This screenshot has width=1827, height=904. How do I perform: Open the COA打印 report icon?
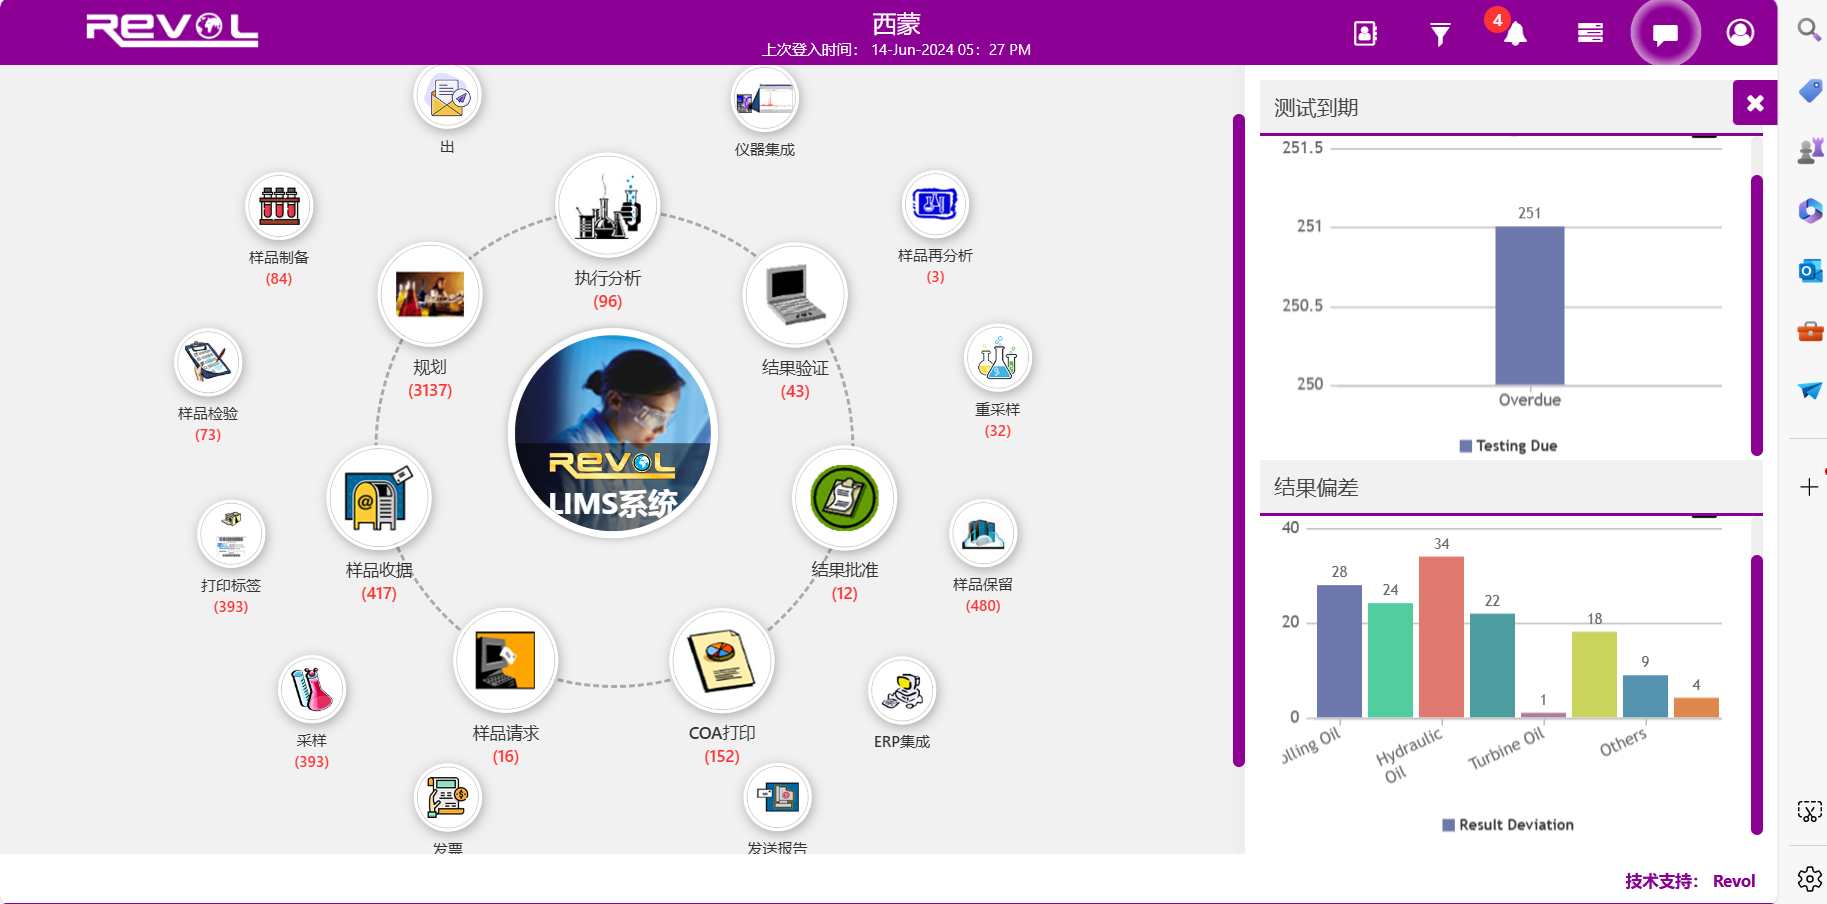(x=722, y=661)
